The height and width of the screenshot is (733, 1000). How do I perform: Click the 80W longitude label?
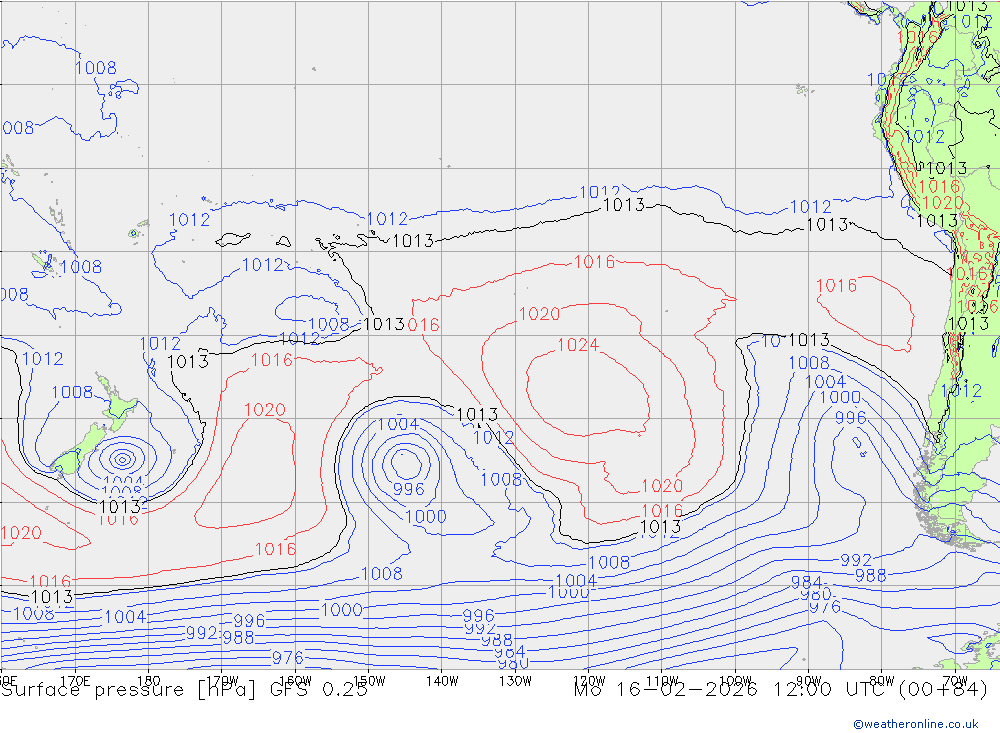(882, 681)
